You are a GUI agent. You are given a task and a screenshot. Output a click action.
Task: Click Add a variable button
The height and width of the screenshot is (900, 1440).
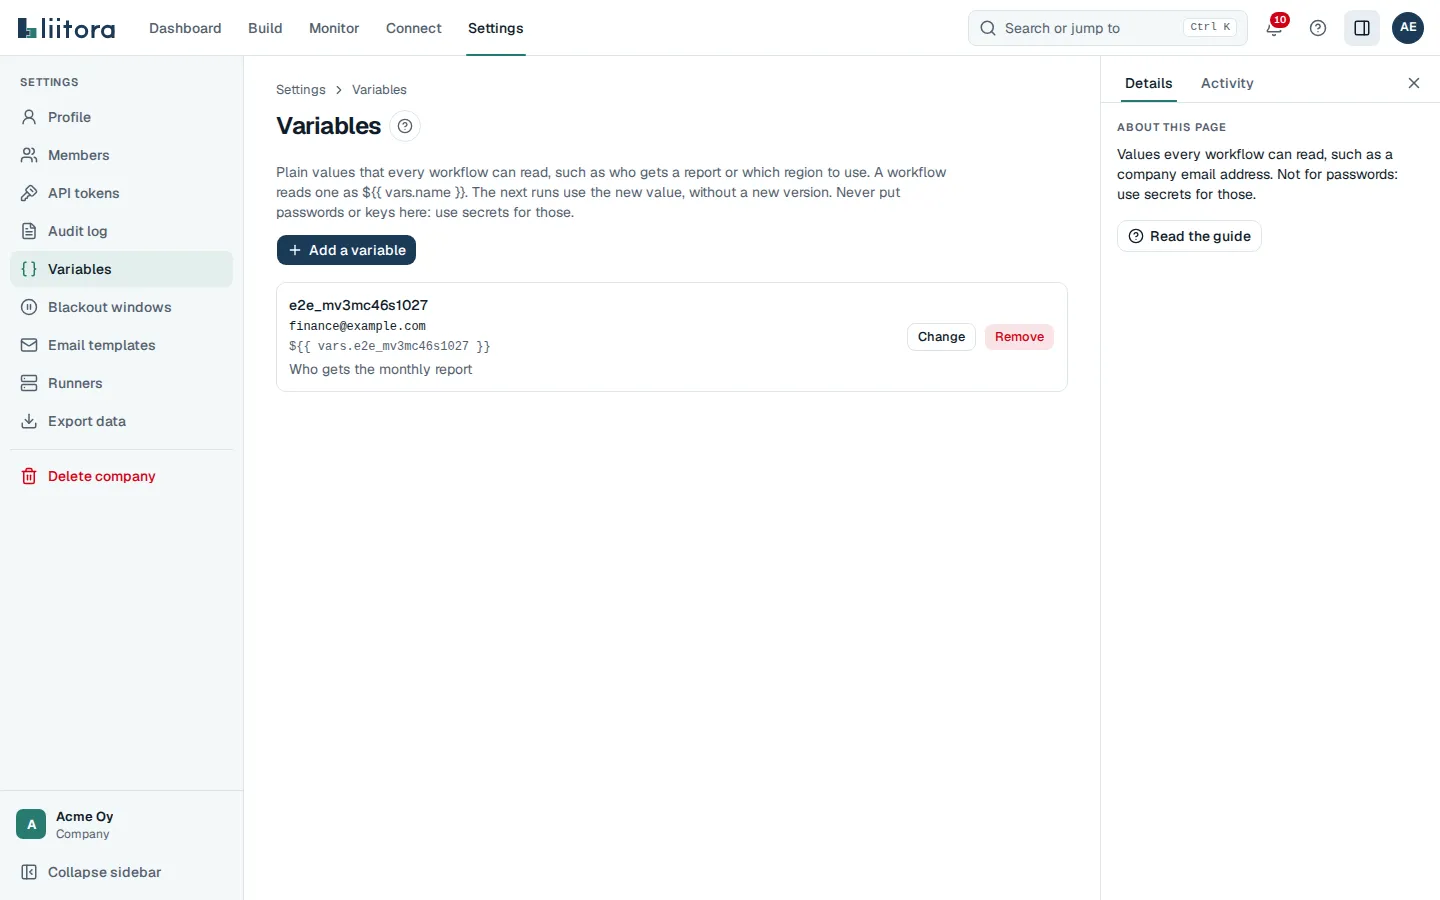click(346, 250)
